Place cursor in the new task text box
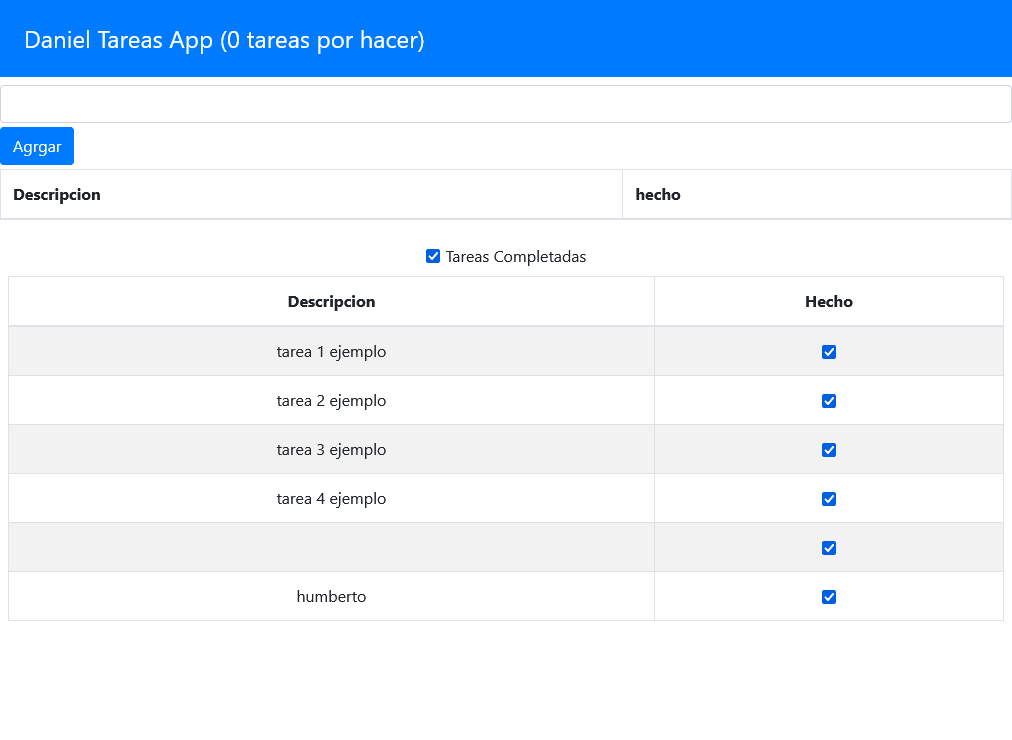 (x=506, y=103)
